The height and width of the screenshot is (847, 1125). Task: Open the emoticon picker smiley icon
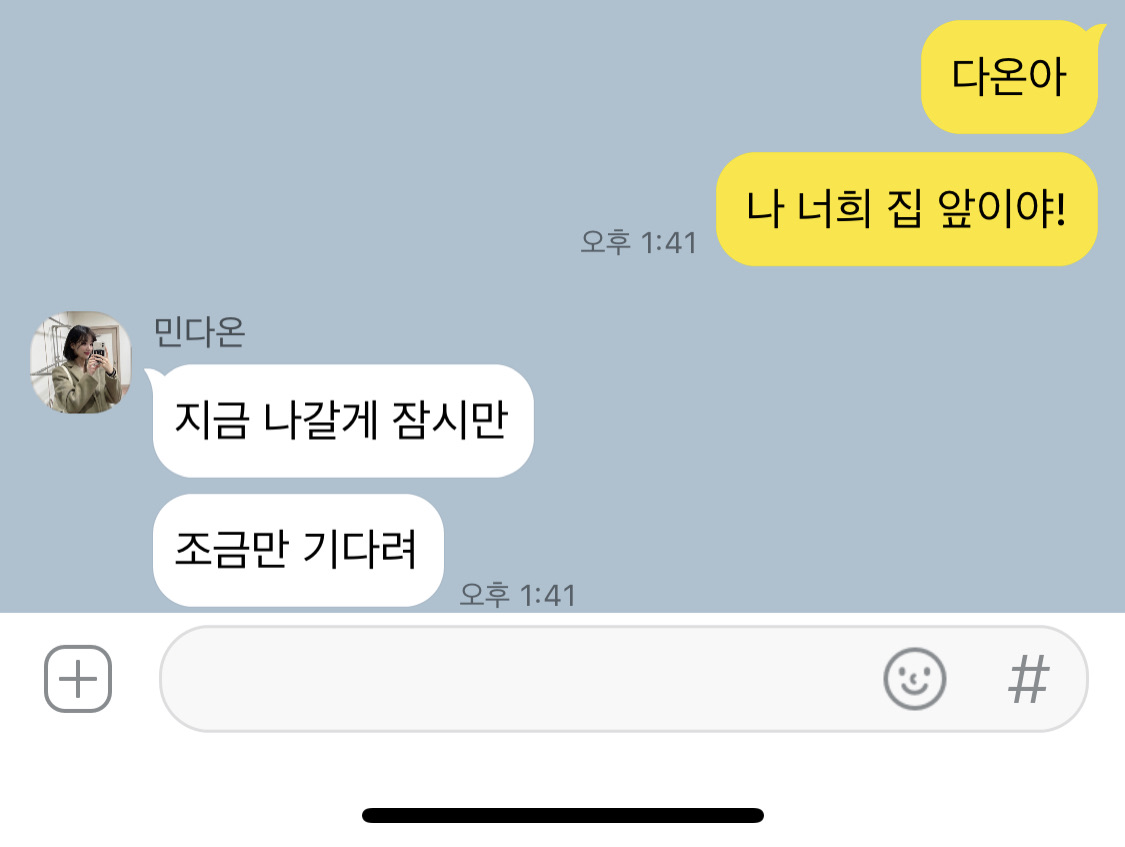[914, 678]
